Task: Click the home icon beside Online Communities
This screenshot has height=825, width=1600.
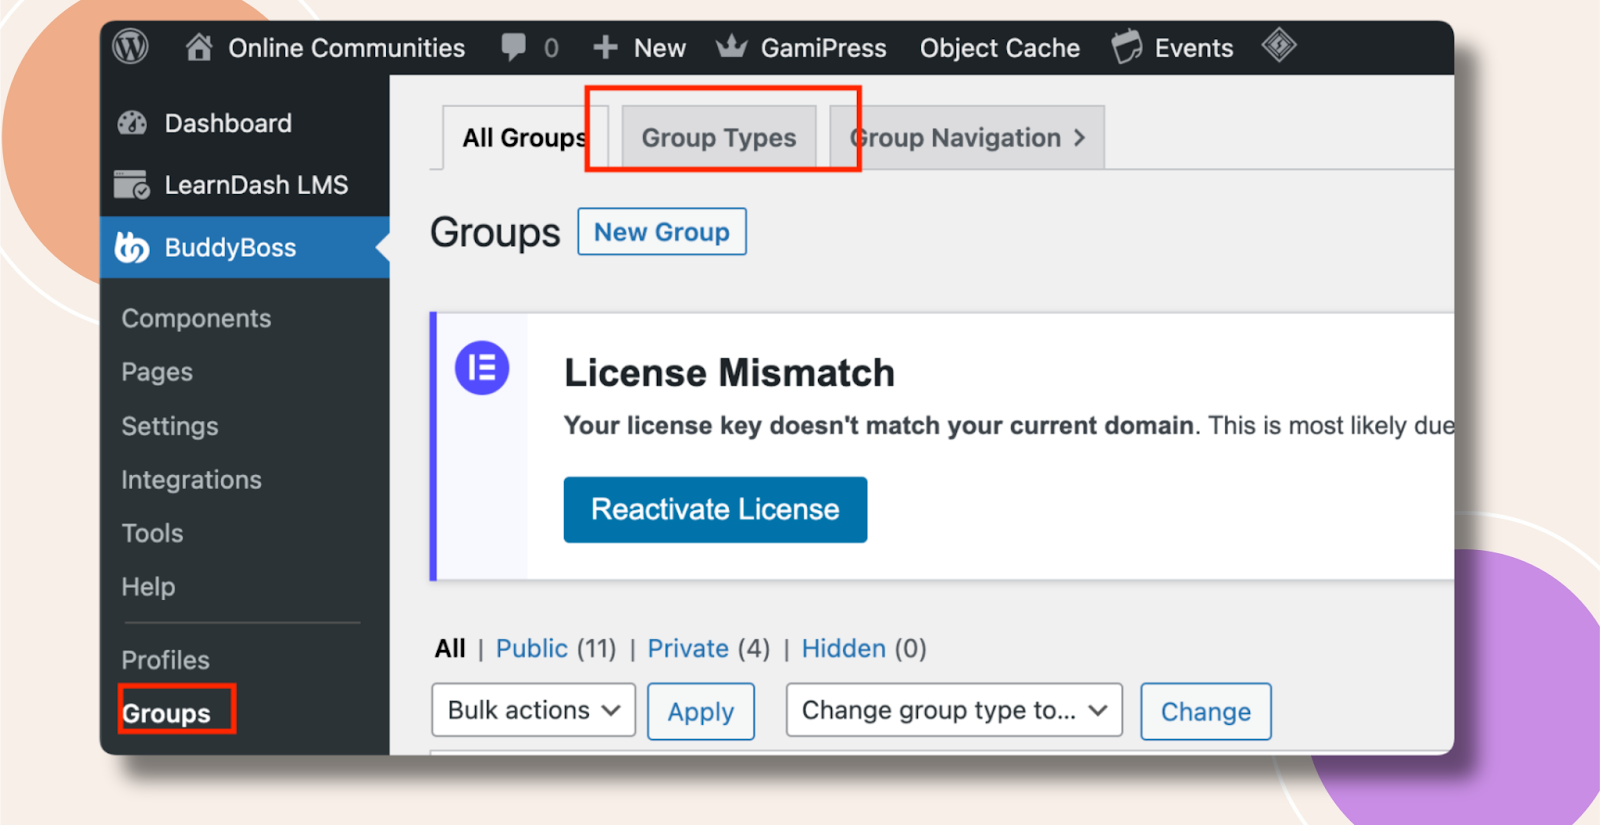Action: click(x=199, y=47)
